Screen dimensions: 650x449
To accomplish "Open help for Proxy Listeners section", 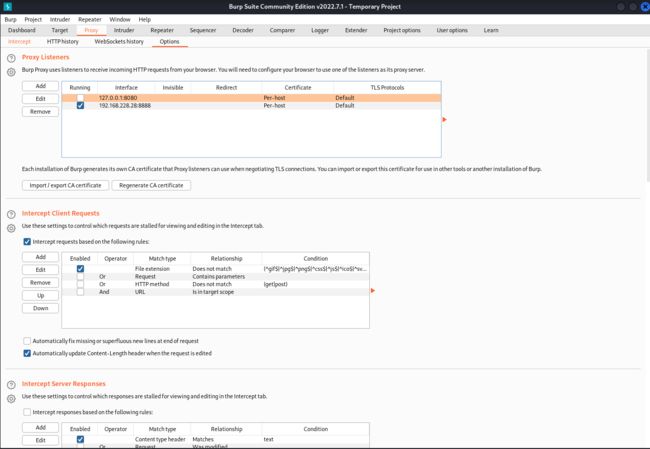I will [x=11, y=58].
